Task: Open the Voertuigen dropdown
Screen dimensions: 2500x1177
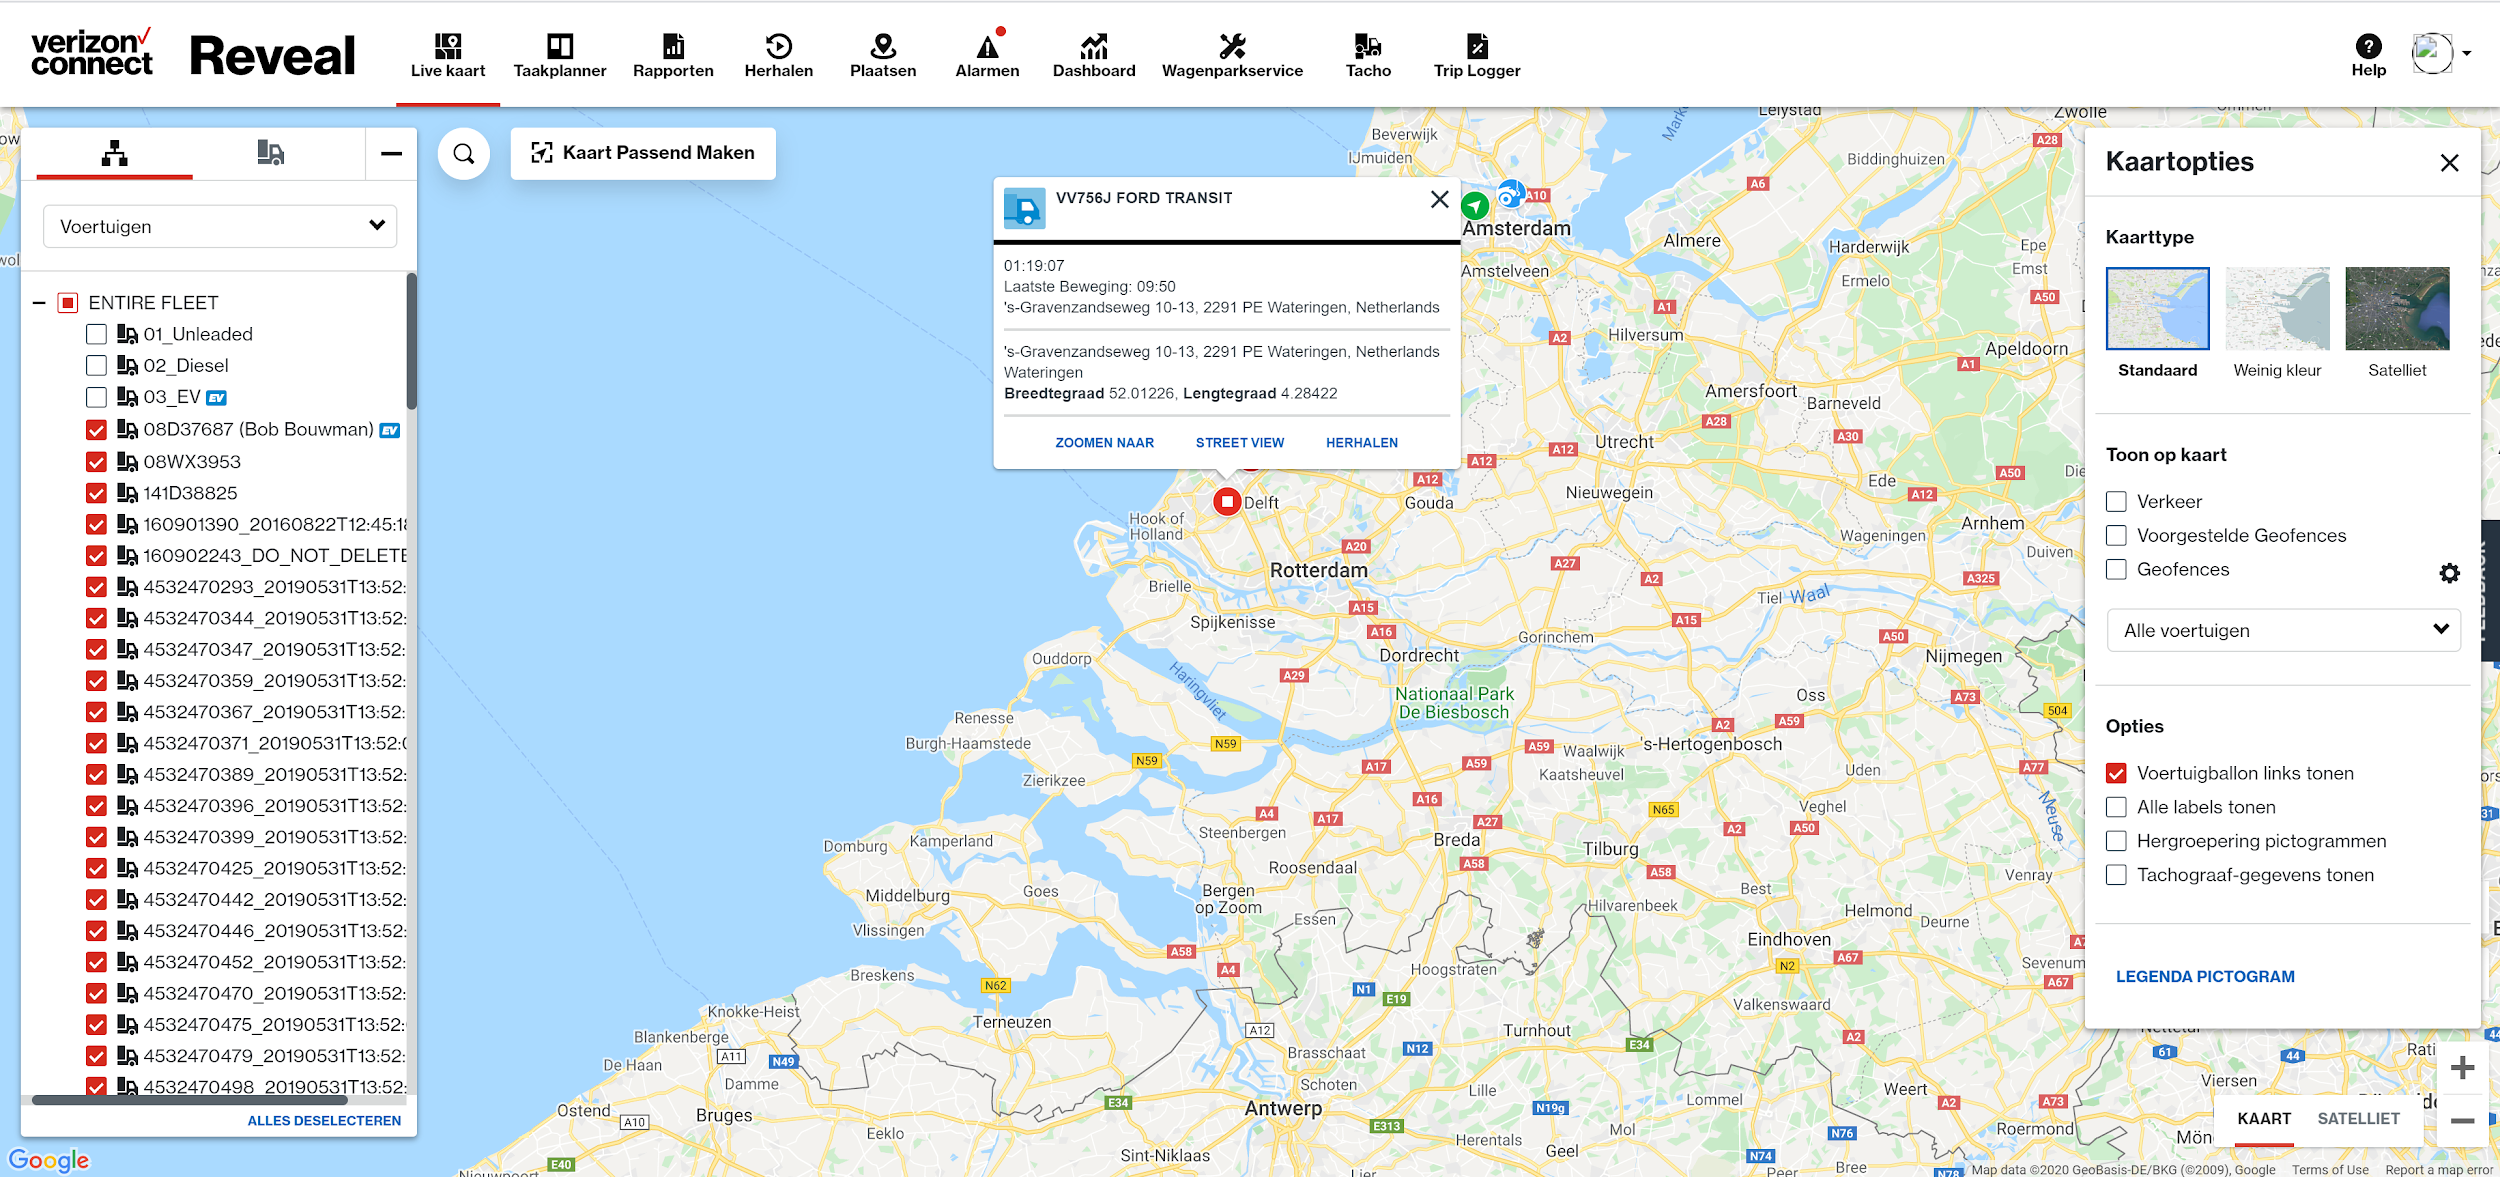Action: 220,226
